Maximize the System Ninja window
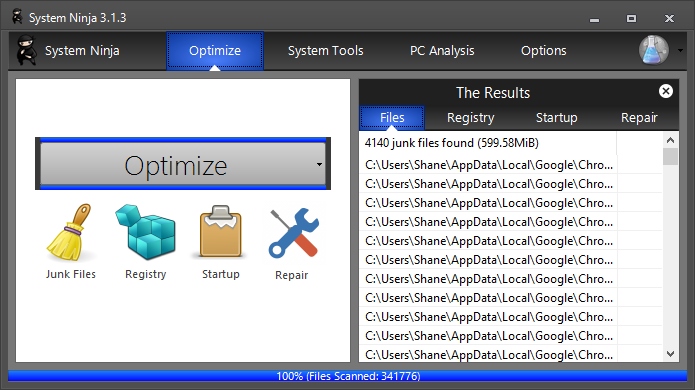Viewport: 695px width, 390px height. pos(631,19)
